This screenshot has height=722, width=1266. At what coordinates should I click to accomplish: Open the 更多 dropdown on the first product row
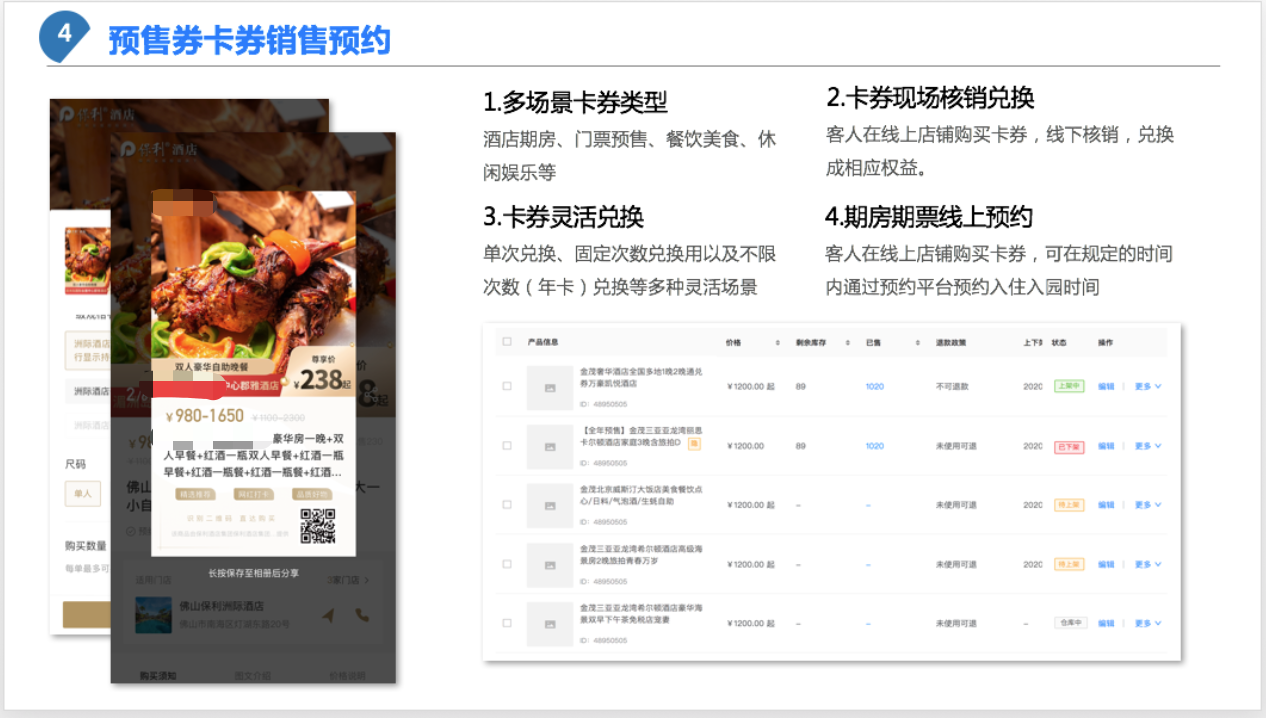pos(1143,385)
